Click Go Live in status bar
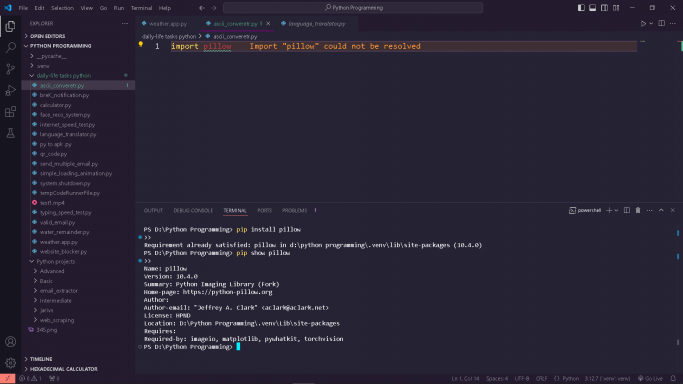Viewport: 683px width, 384px height. (x=650, y=378)
